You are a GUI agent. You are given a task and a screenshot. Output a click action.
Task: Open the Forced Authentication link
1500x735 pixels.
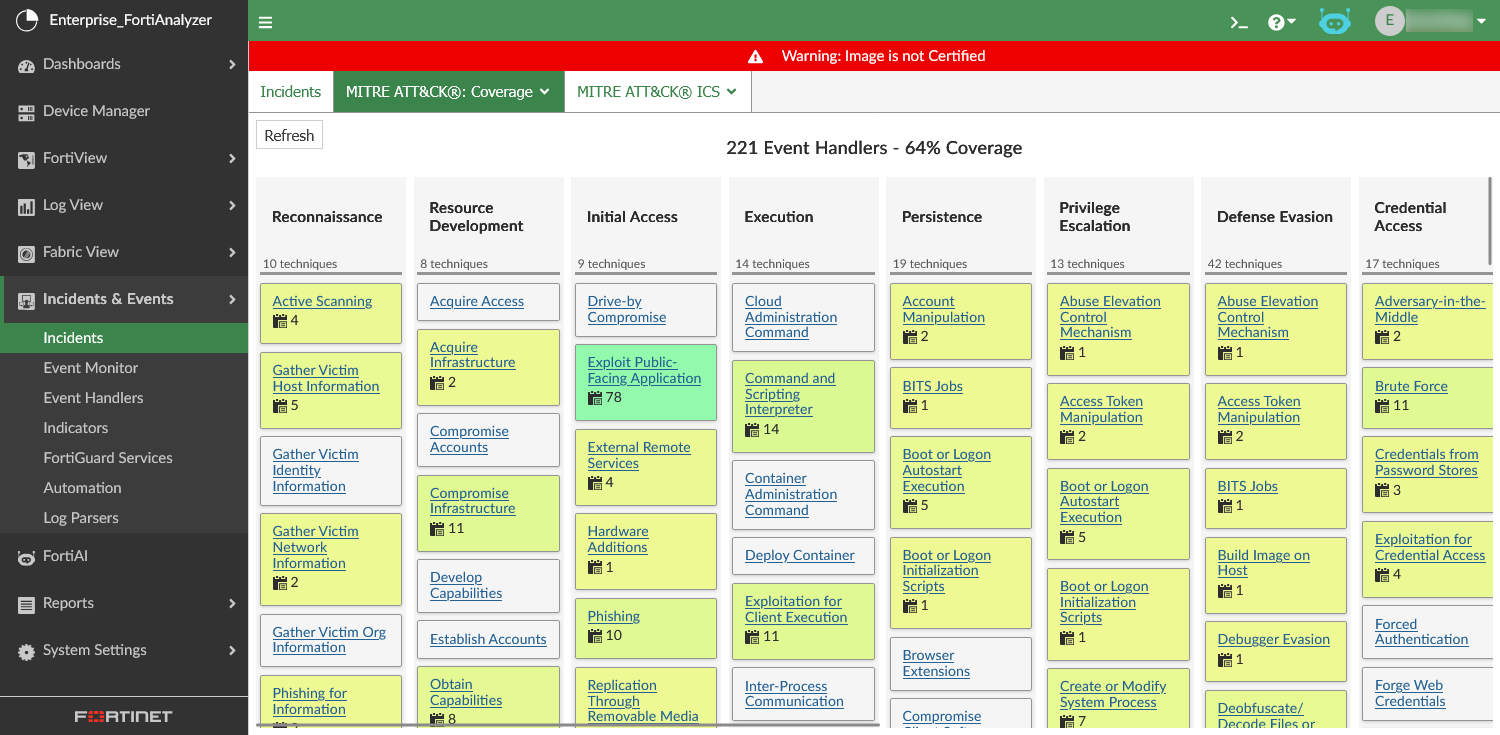coord(1422,631)
